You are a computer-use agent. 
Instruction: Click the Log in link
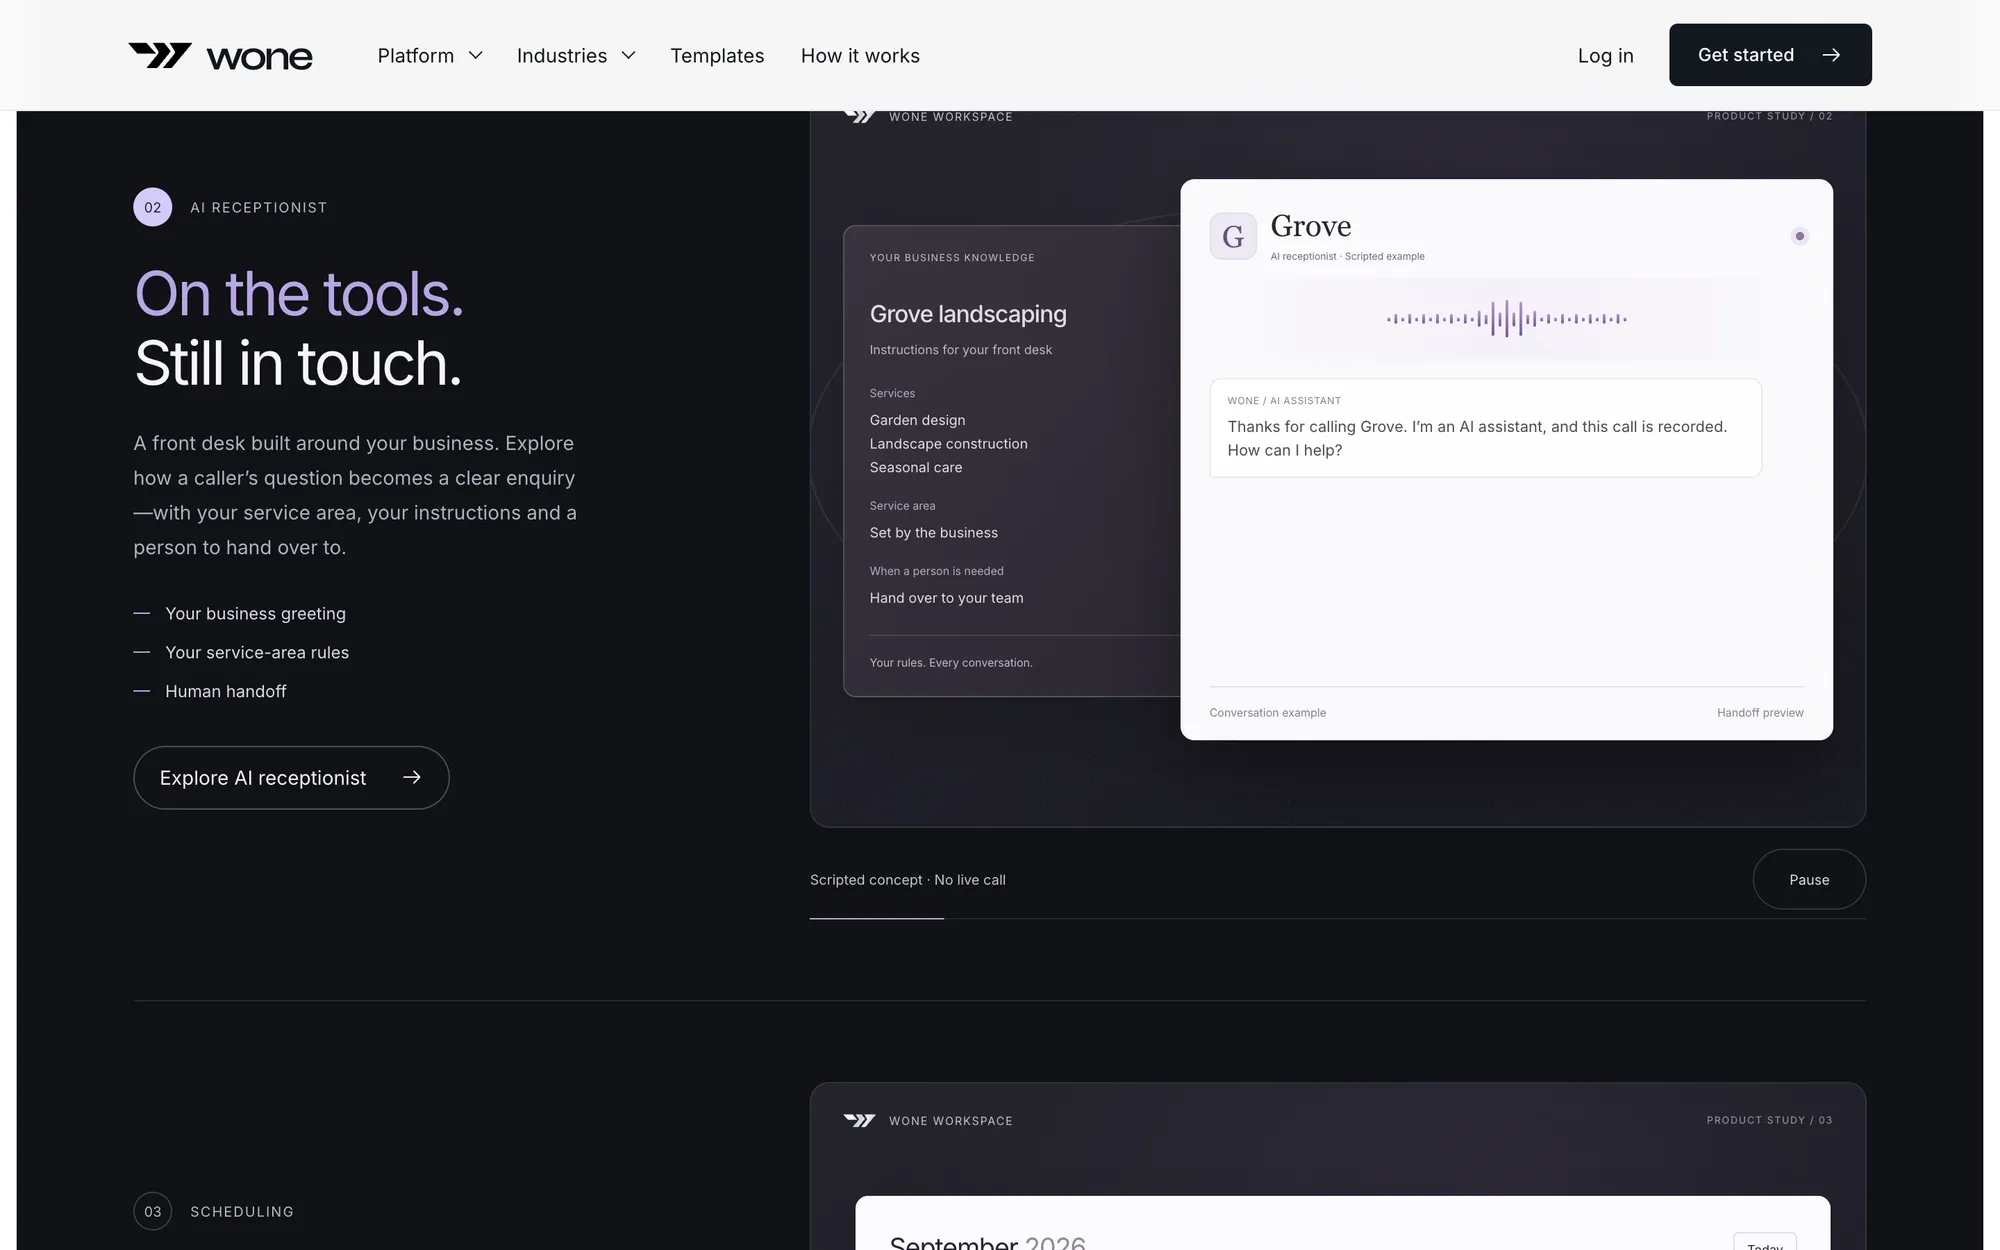(x=1605, y=56)
